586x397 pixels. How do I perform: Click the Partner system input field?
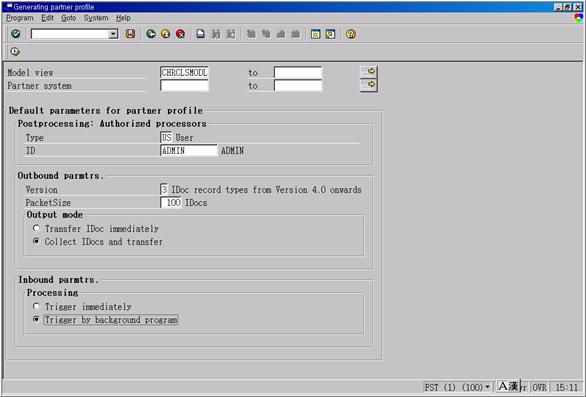(184, 86)
